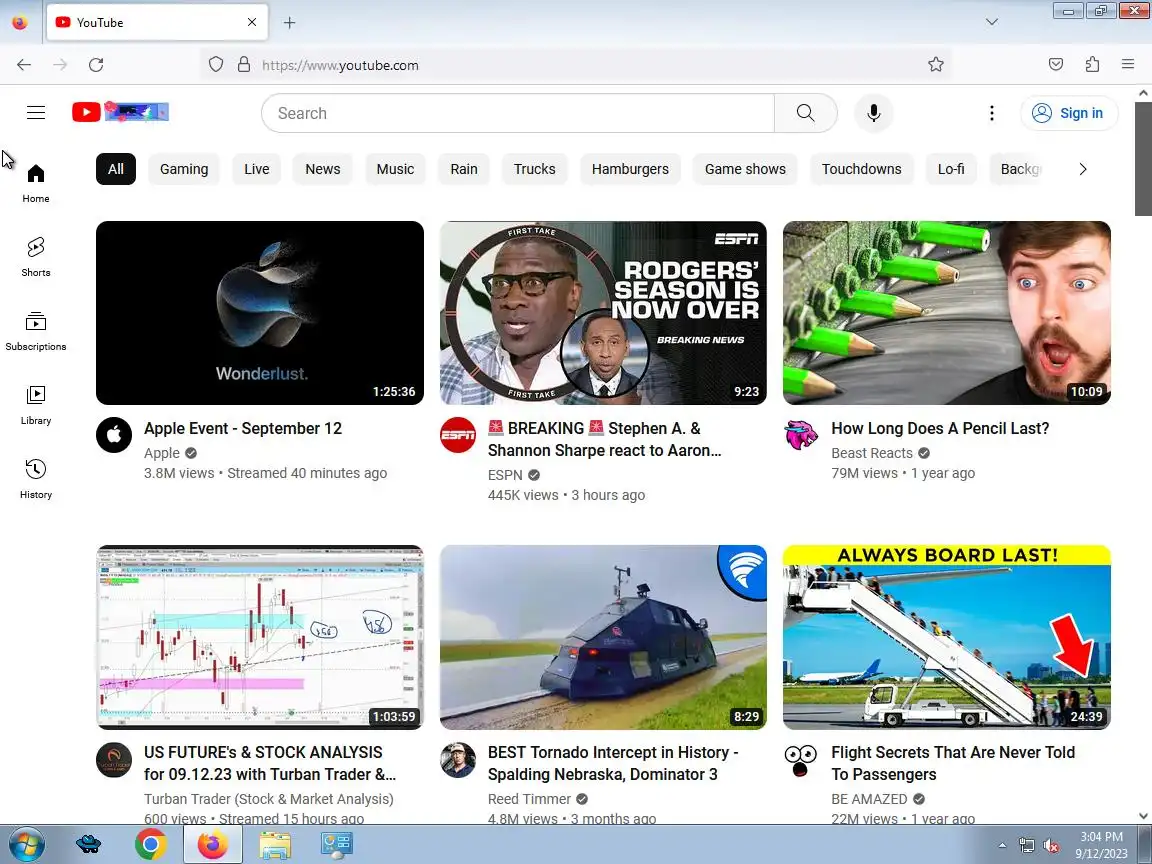Image resolution: width=1152 pixels, height=864 pixels.
Task: Open Flight Secrets That Are Never Told title
Action: tap(953, 763)
